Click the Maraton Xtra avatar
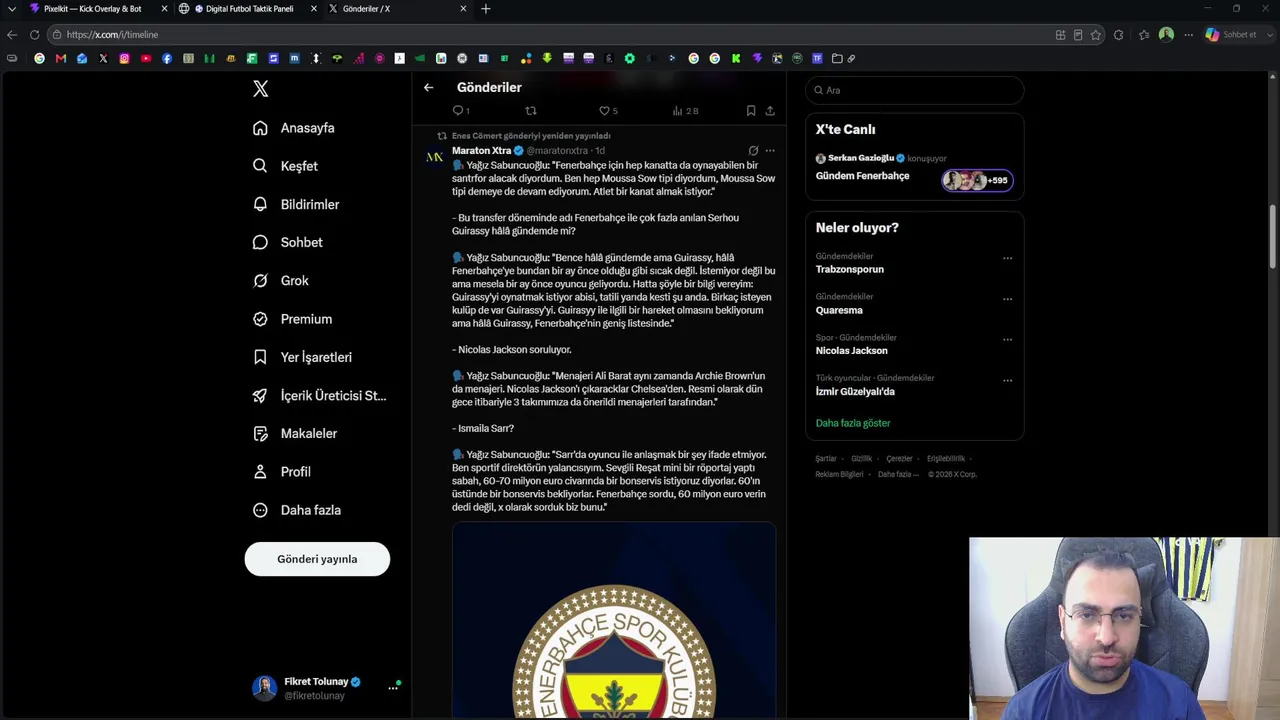 [x=434, y=157]
